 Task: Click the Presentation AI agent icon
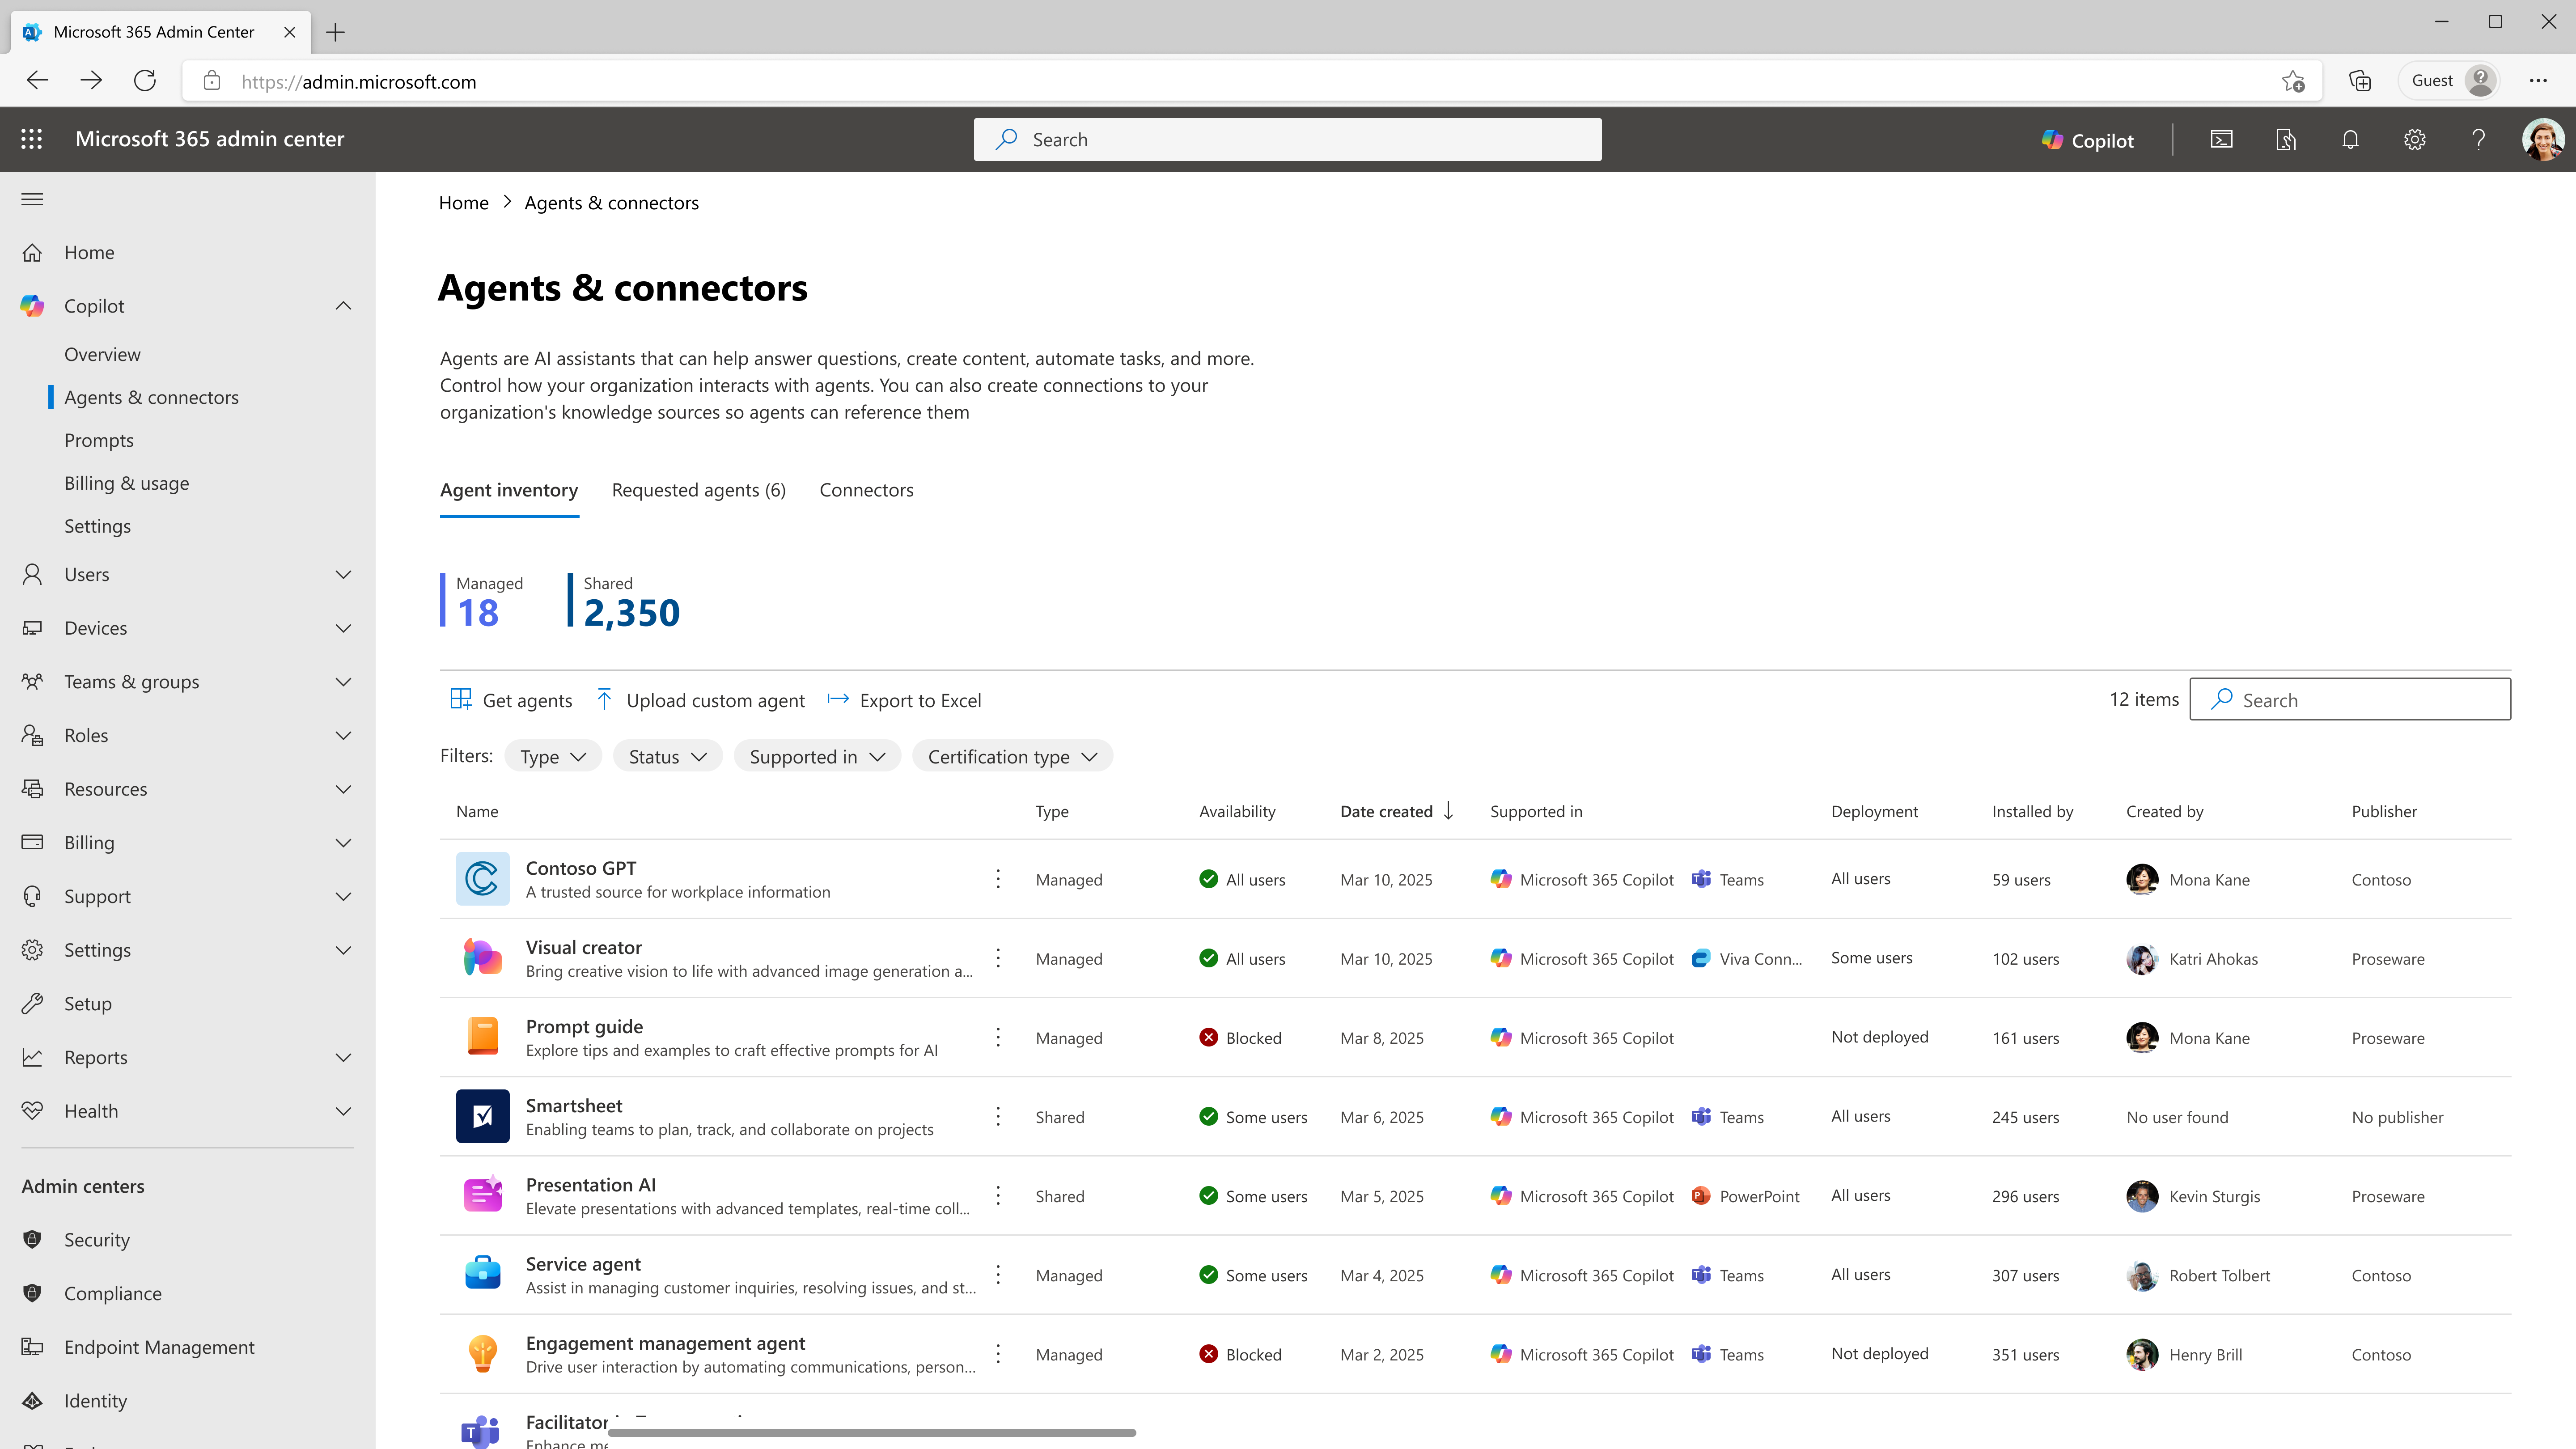tap(482, 1195)
